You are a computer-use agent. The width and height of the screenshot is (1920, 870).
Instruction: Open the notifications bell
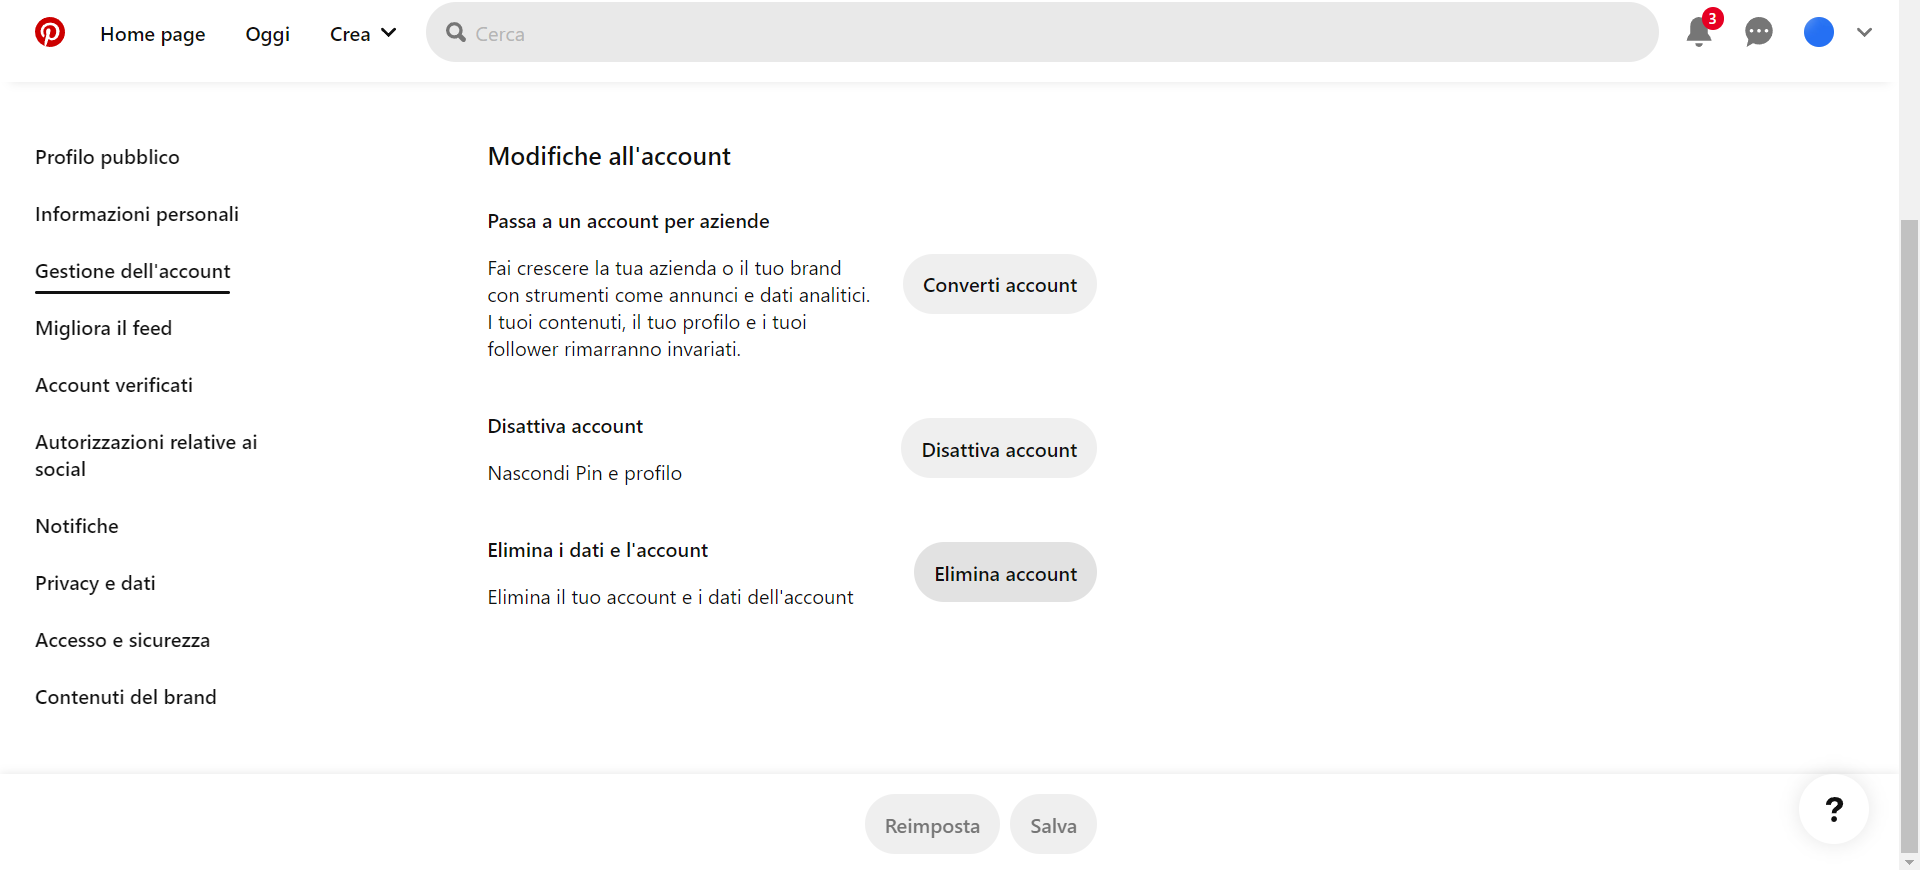tap(1698, 33)
